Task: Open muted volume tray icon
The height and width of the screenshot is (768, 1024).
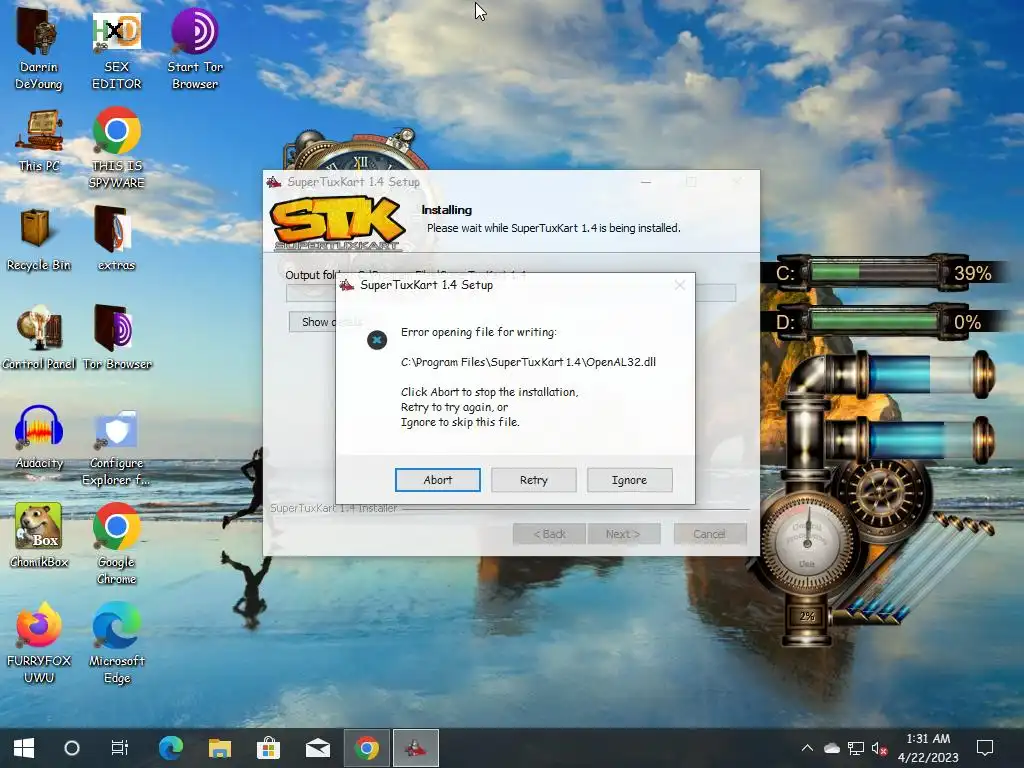Action: (879, 748)
